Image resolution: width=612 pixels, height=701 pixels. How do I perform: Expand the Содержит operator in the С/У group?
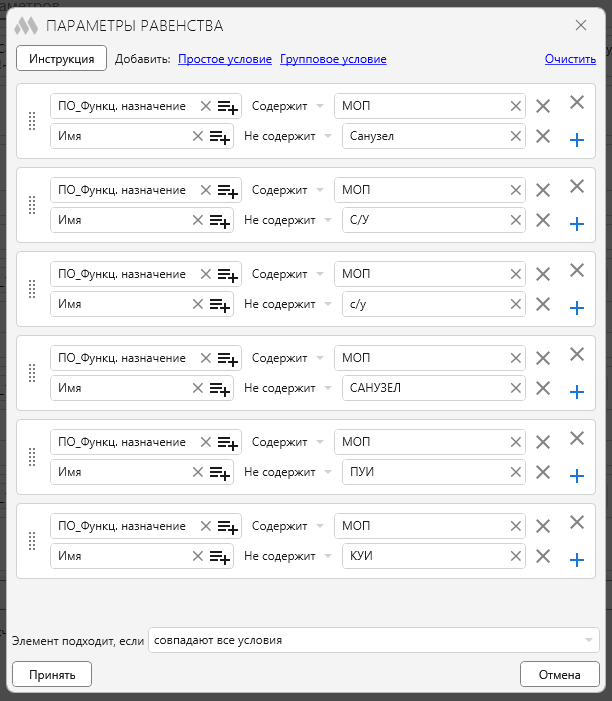pos(287,190)
